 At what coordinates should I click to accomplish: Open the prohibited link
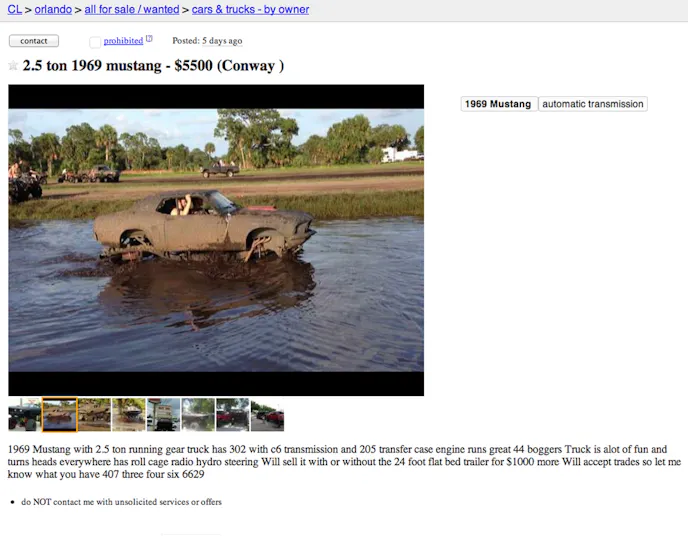pos(123,41)
